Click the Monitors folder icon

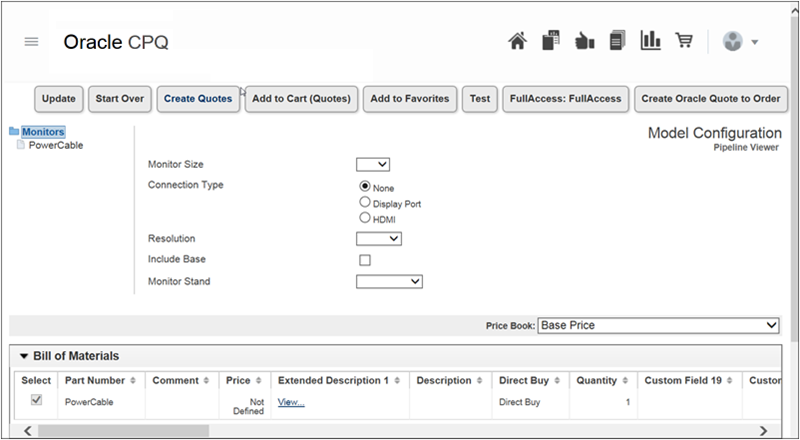14,132
